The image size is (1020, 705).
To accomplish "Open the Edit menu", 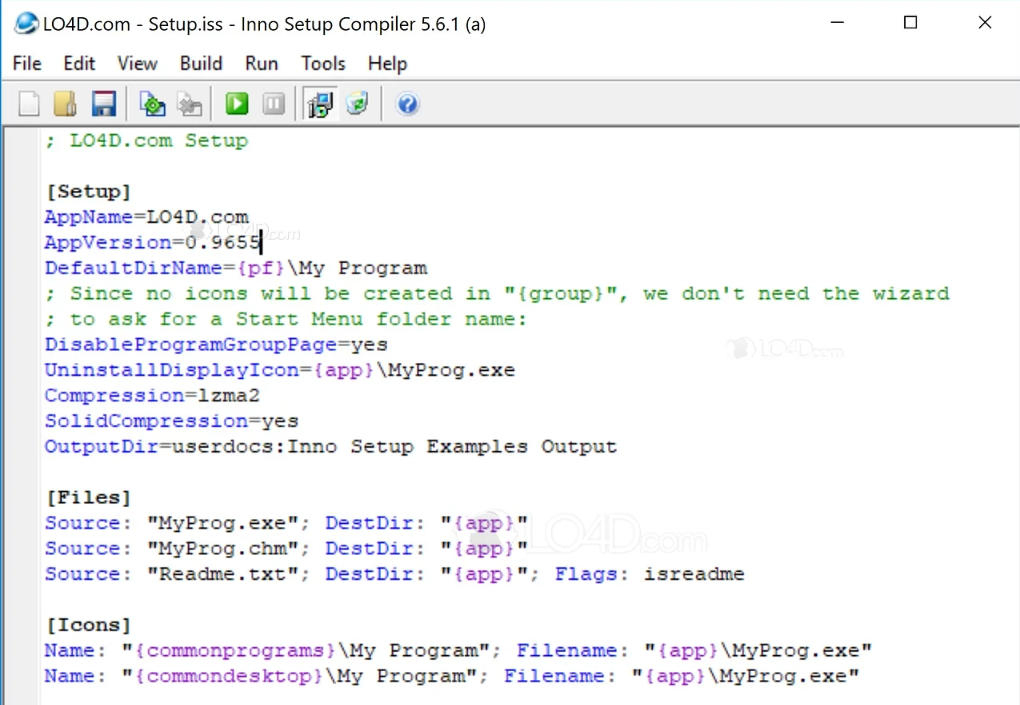I will click(x=79, y=63).
